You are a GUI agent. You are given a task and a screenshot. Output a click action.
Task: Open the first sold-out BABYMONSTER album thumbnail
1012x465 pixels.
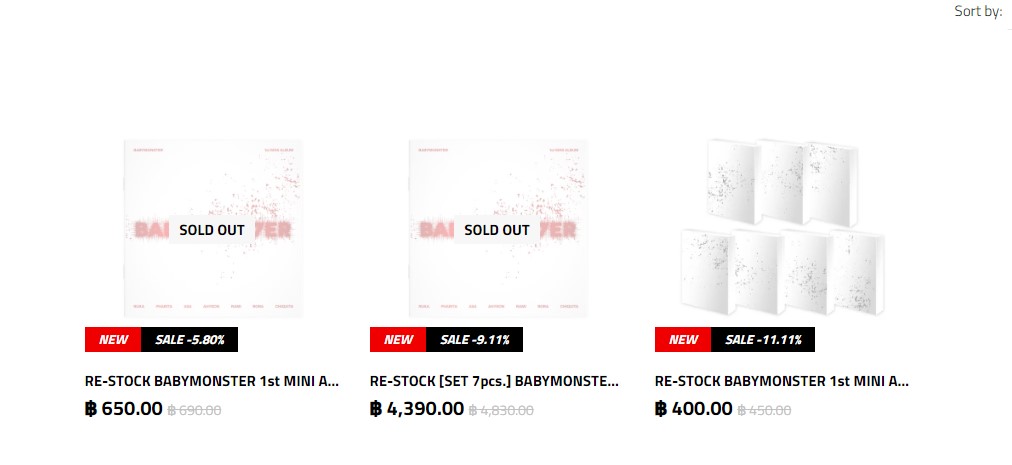pyautogui.click(x=213, y=229)
